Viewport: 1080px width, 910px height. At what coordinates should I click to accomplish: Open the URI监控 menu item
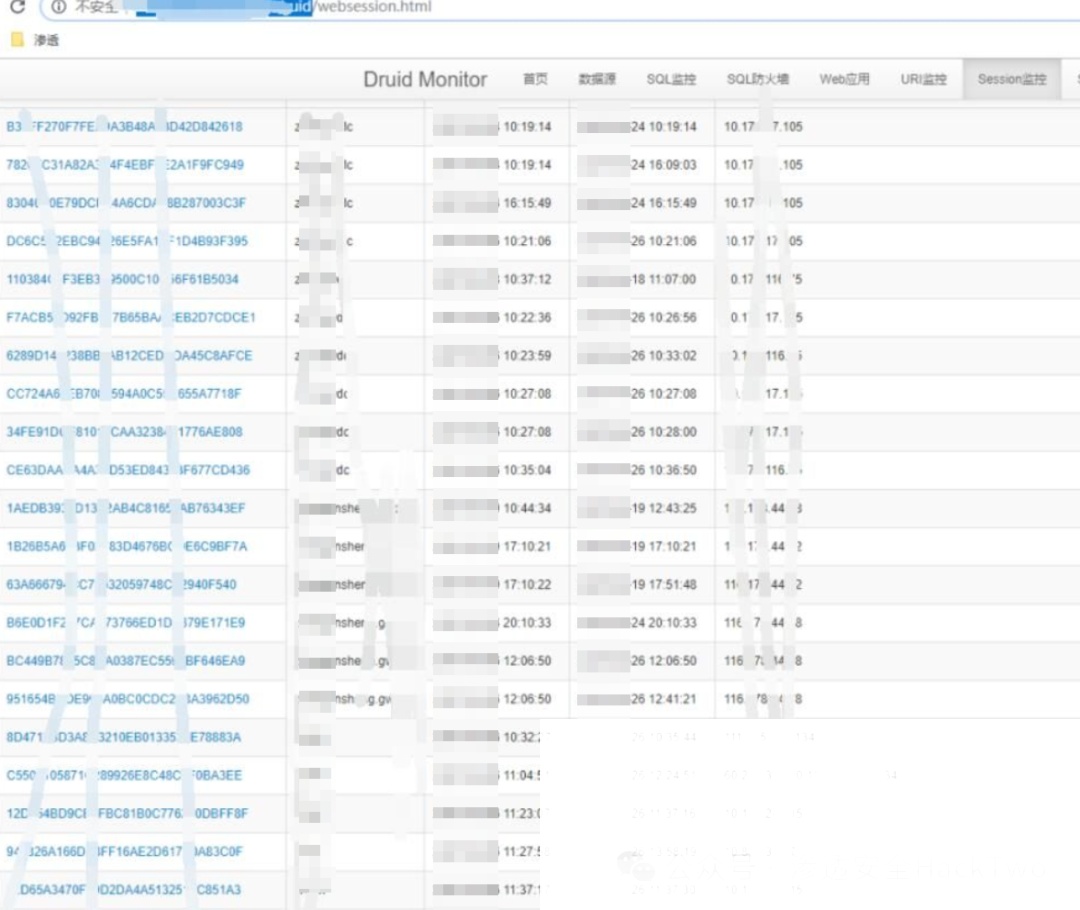924,79
